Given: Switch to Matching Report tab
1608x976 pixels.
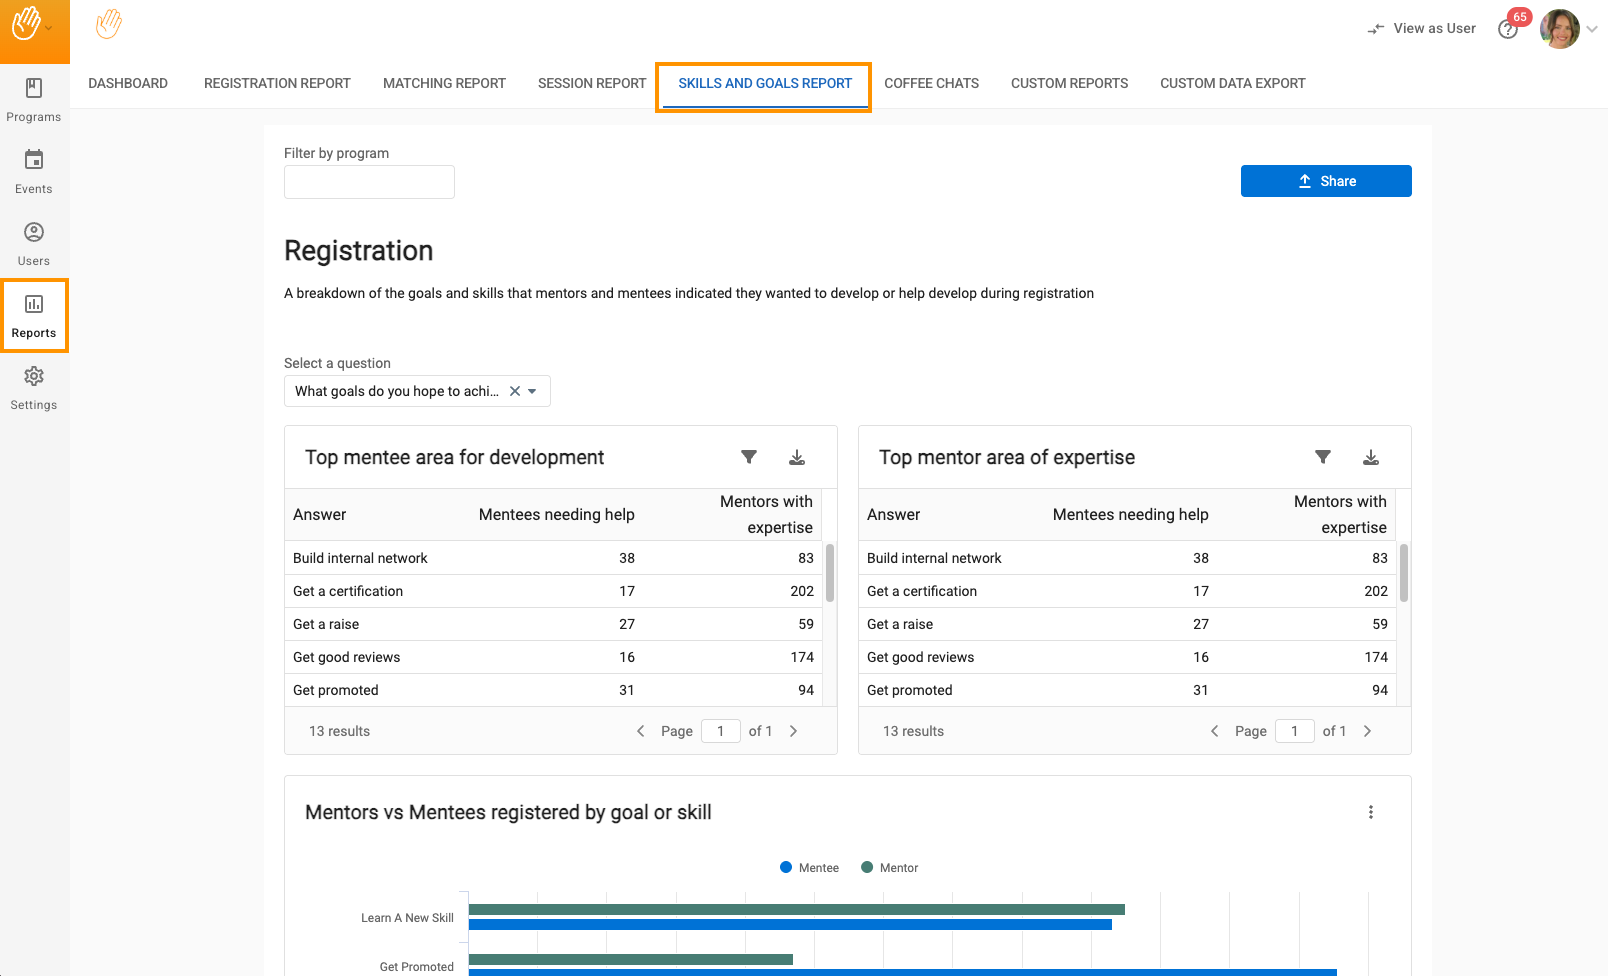Looking at the screenshot, I should tap(444, 83).
